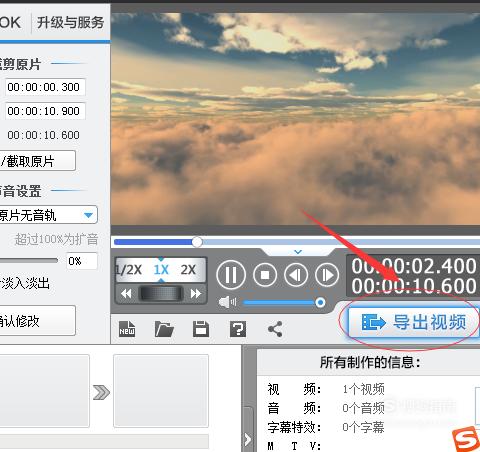The width and height of the screenshot is (480, 452).
Task: Click the 导出视频 export button
Action: [x=413, y=323]
